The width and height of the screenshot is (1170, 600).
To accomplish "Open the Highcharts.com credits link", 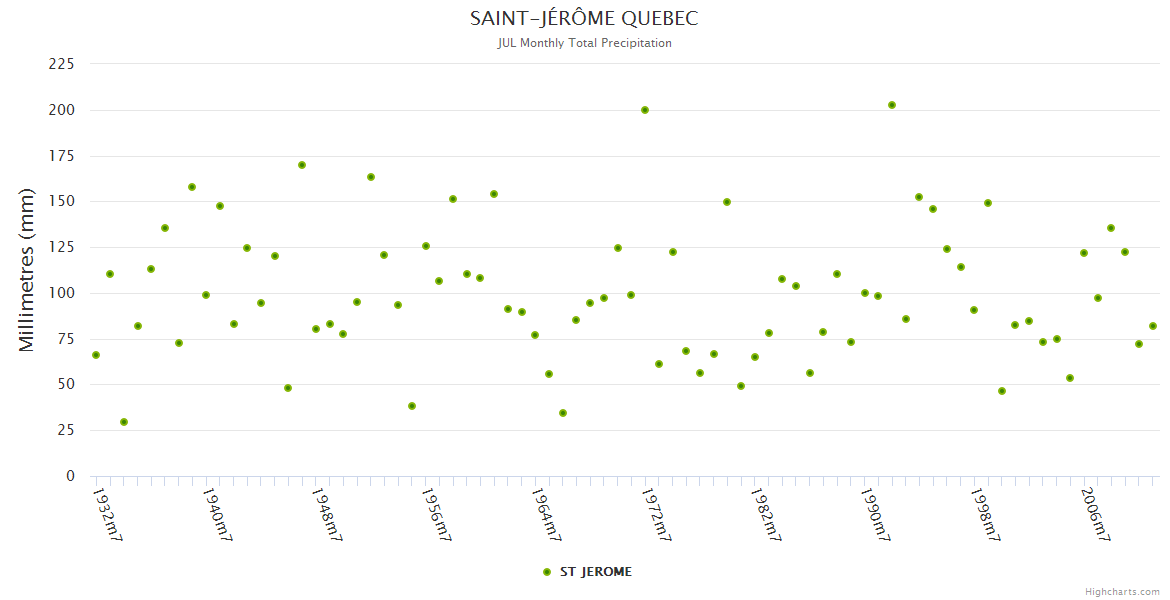I will pos(1122,591).
